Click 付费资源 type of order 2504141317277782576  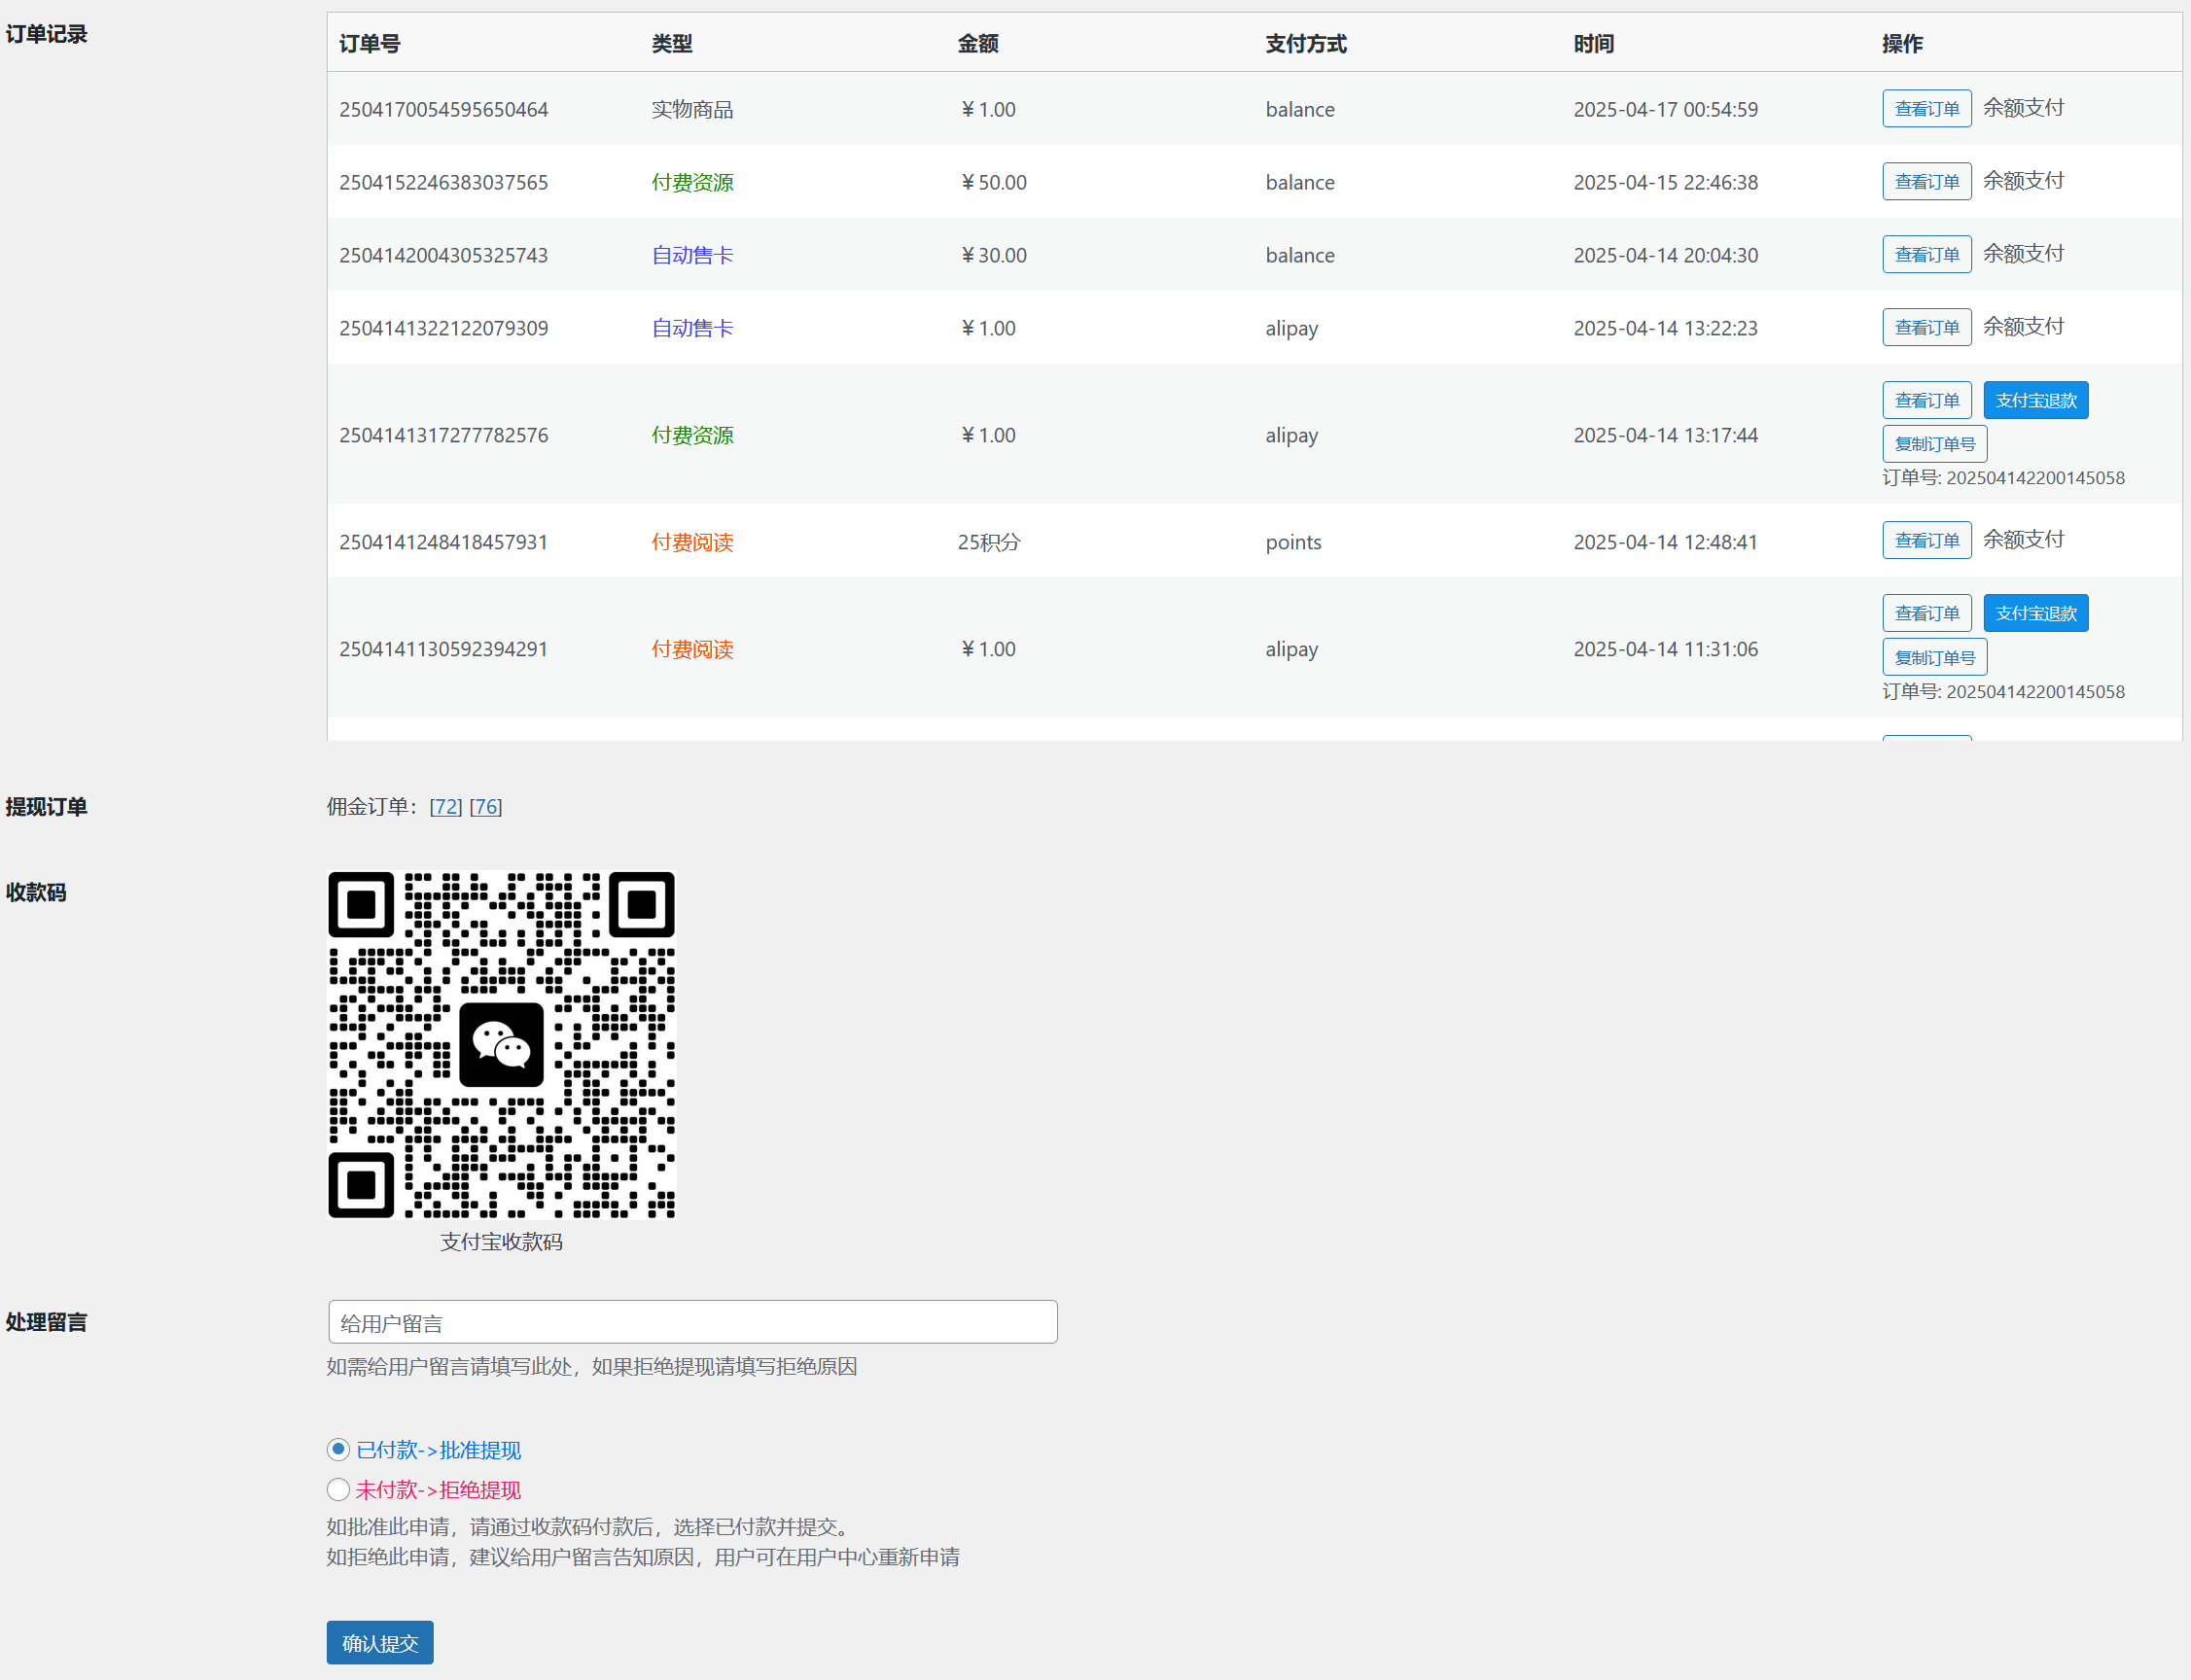692,435
